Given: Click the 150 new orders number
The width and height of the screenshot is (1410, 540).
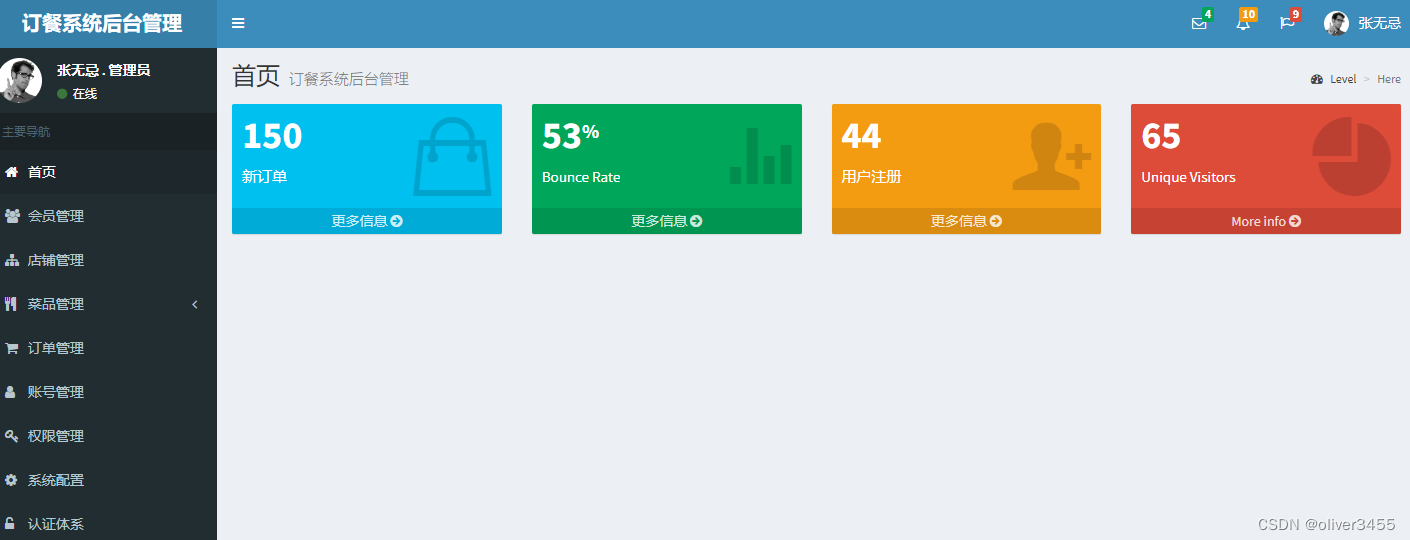Looking at the screenshot, I should coord(272,136).
